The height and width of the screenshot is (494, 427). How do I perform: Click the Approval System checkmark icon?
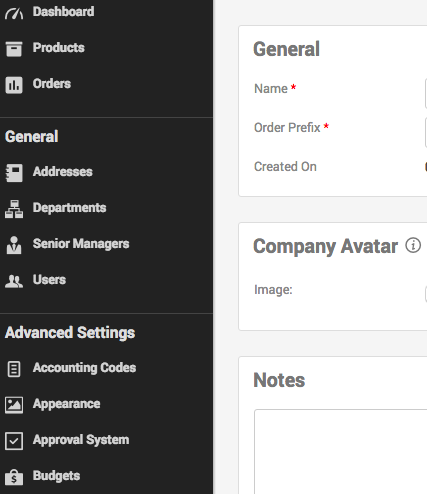click(14, 441)
